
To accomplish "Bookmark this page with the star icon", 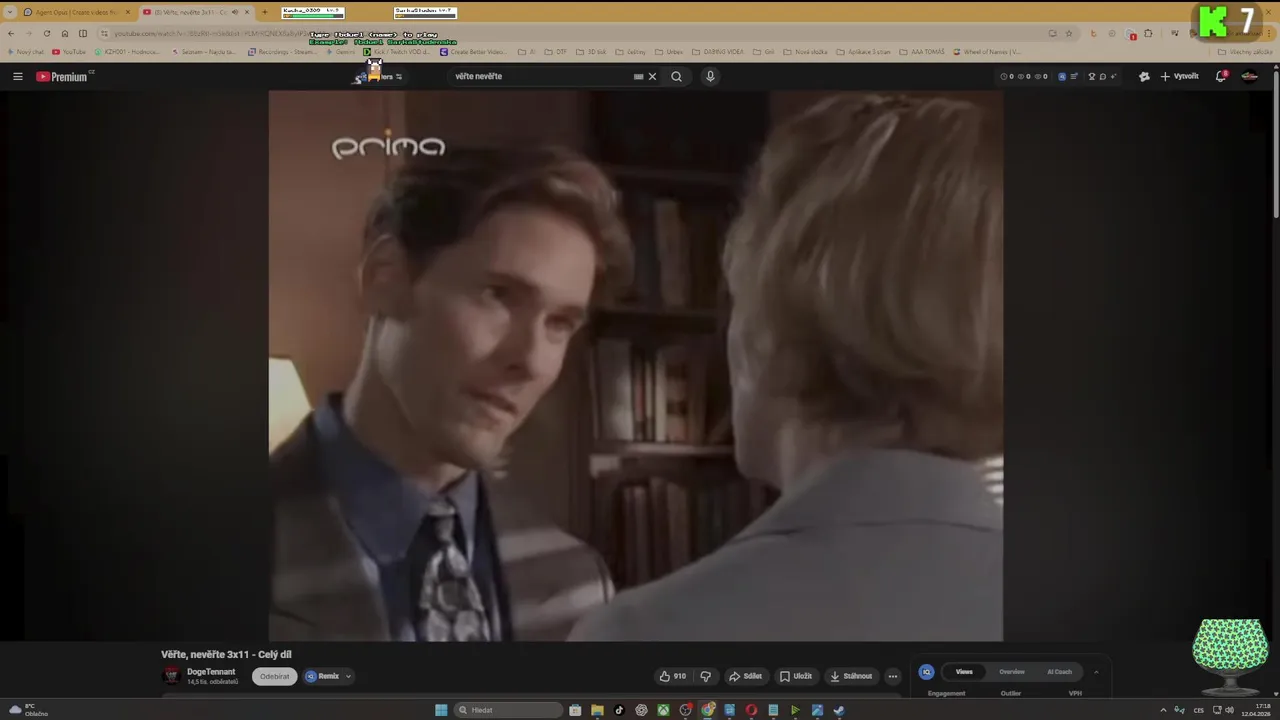I will coord(1068,33).
